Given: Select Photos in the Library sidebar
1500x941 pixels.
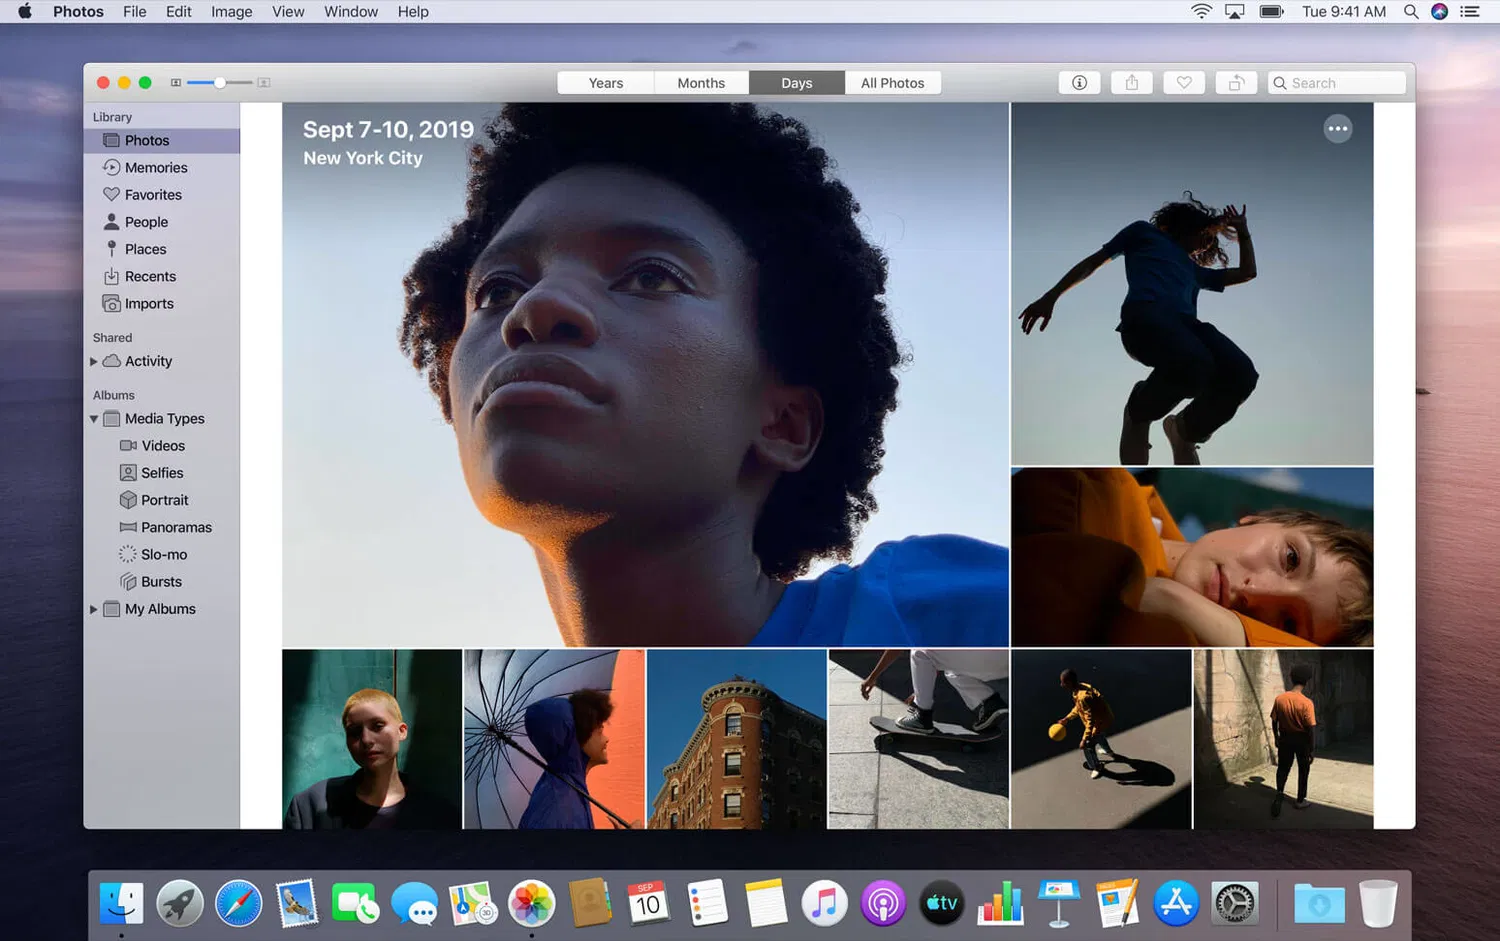Looking at the screenshot, I should click(162, 141).
